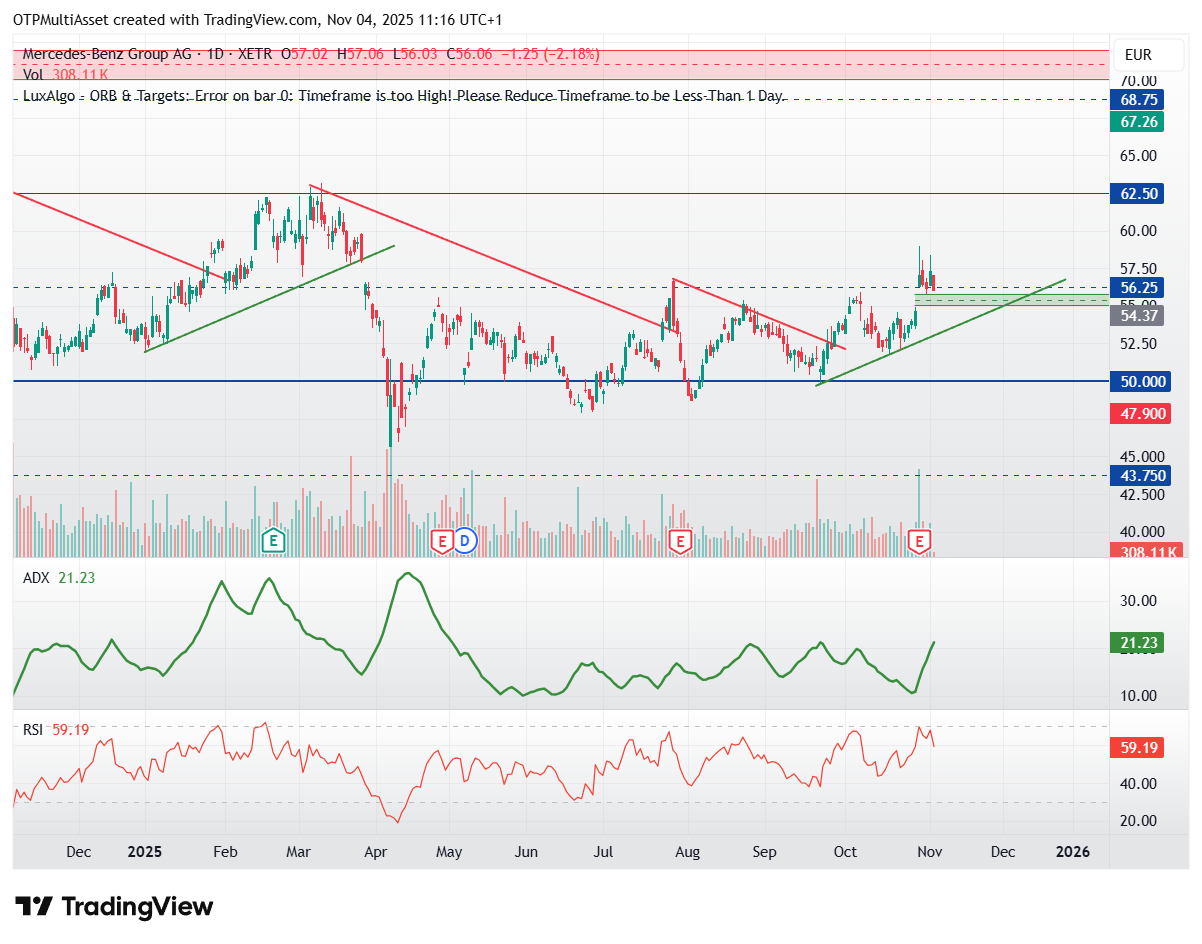Click the green earnings E marker in February
Viewport: 1202px width, 944px height.
coord(272,541)
